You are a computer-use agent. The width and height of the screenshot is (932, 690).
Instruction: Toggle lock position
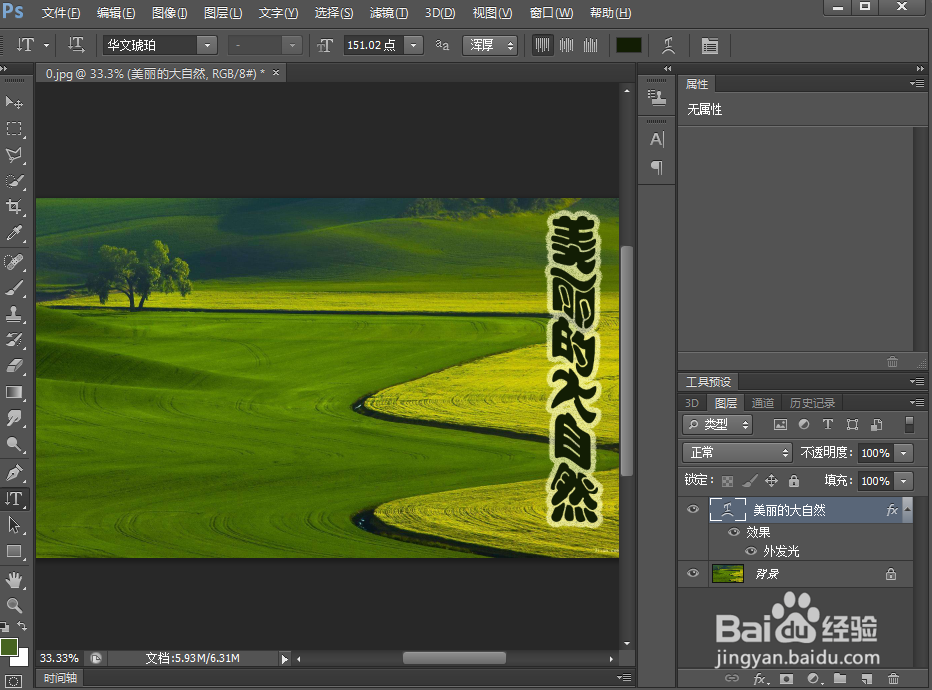[x=772, y=481]
